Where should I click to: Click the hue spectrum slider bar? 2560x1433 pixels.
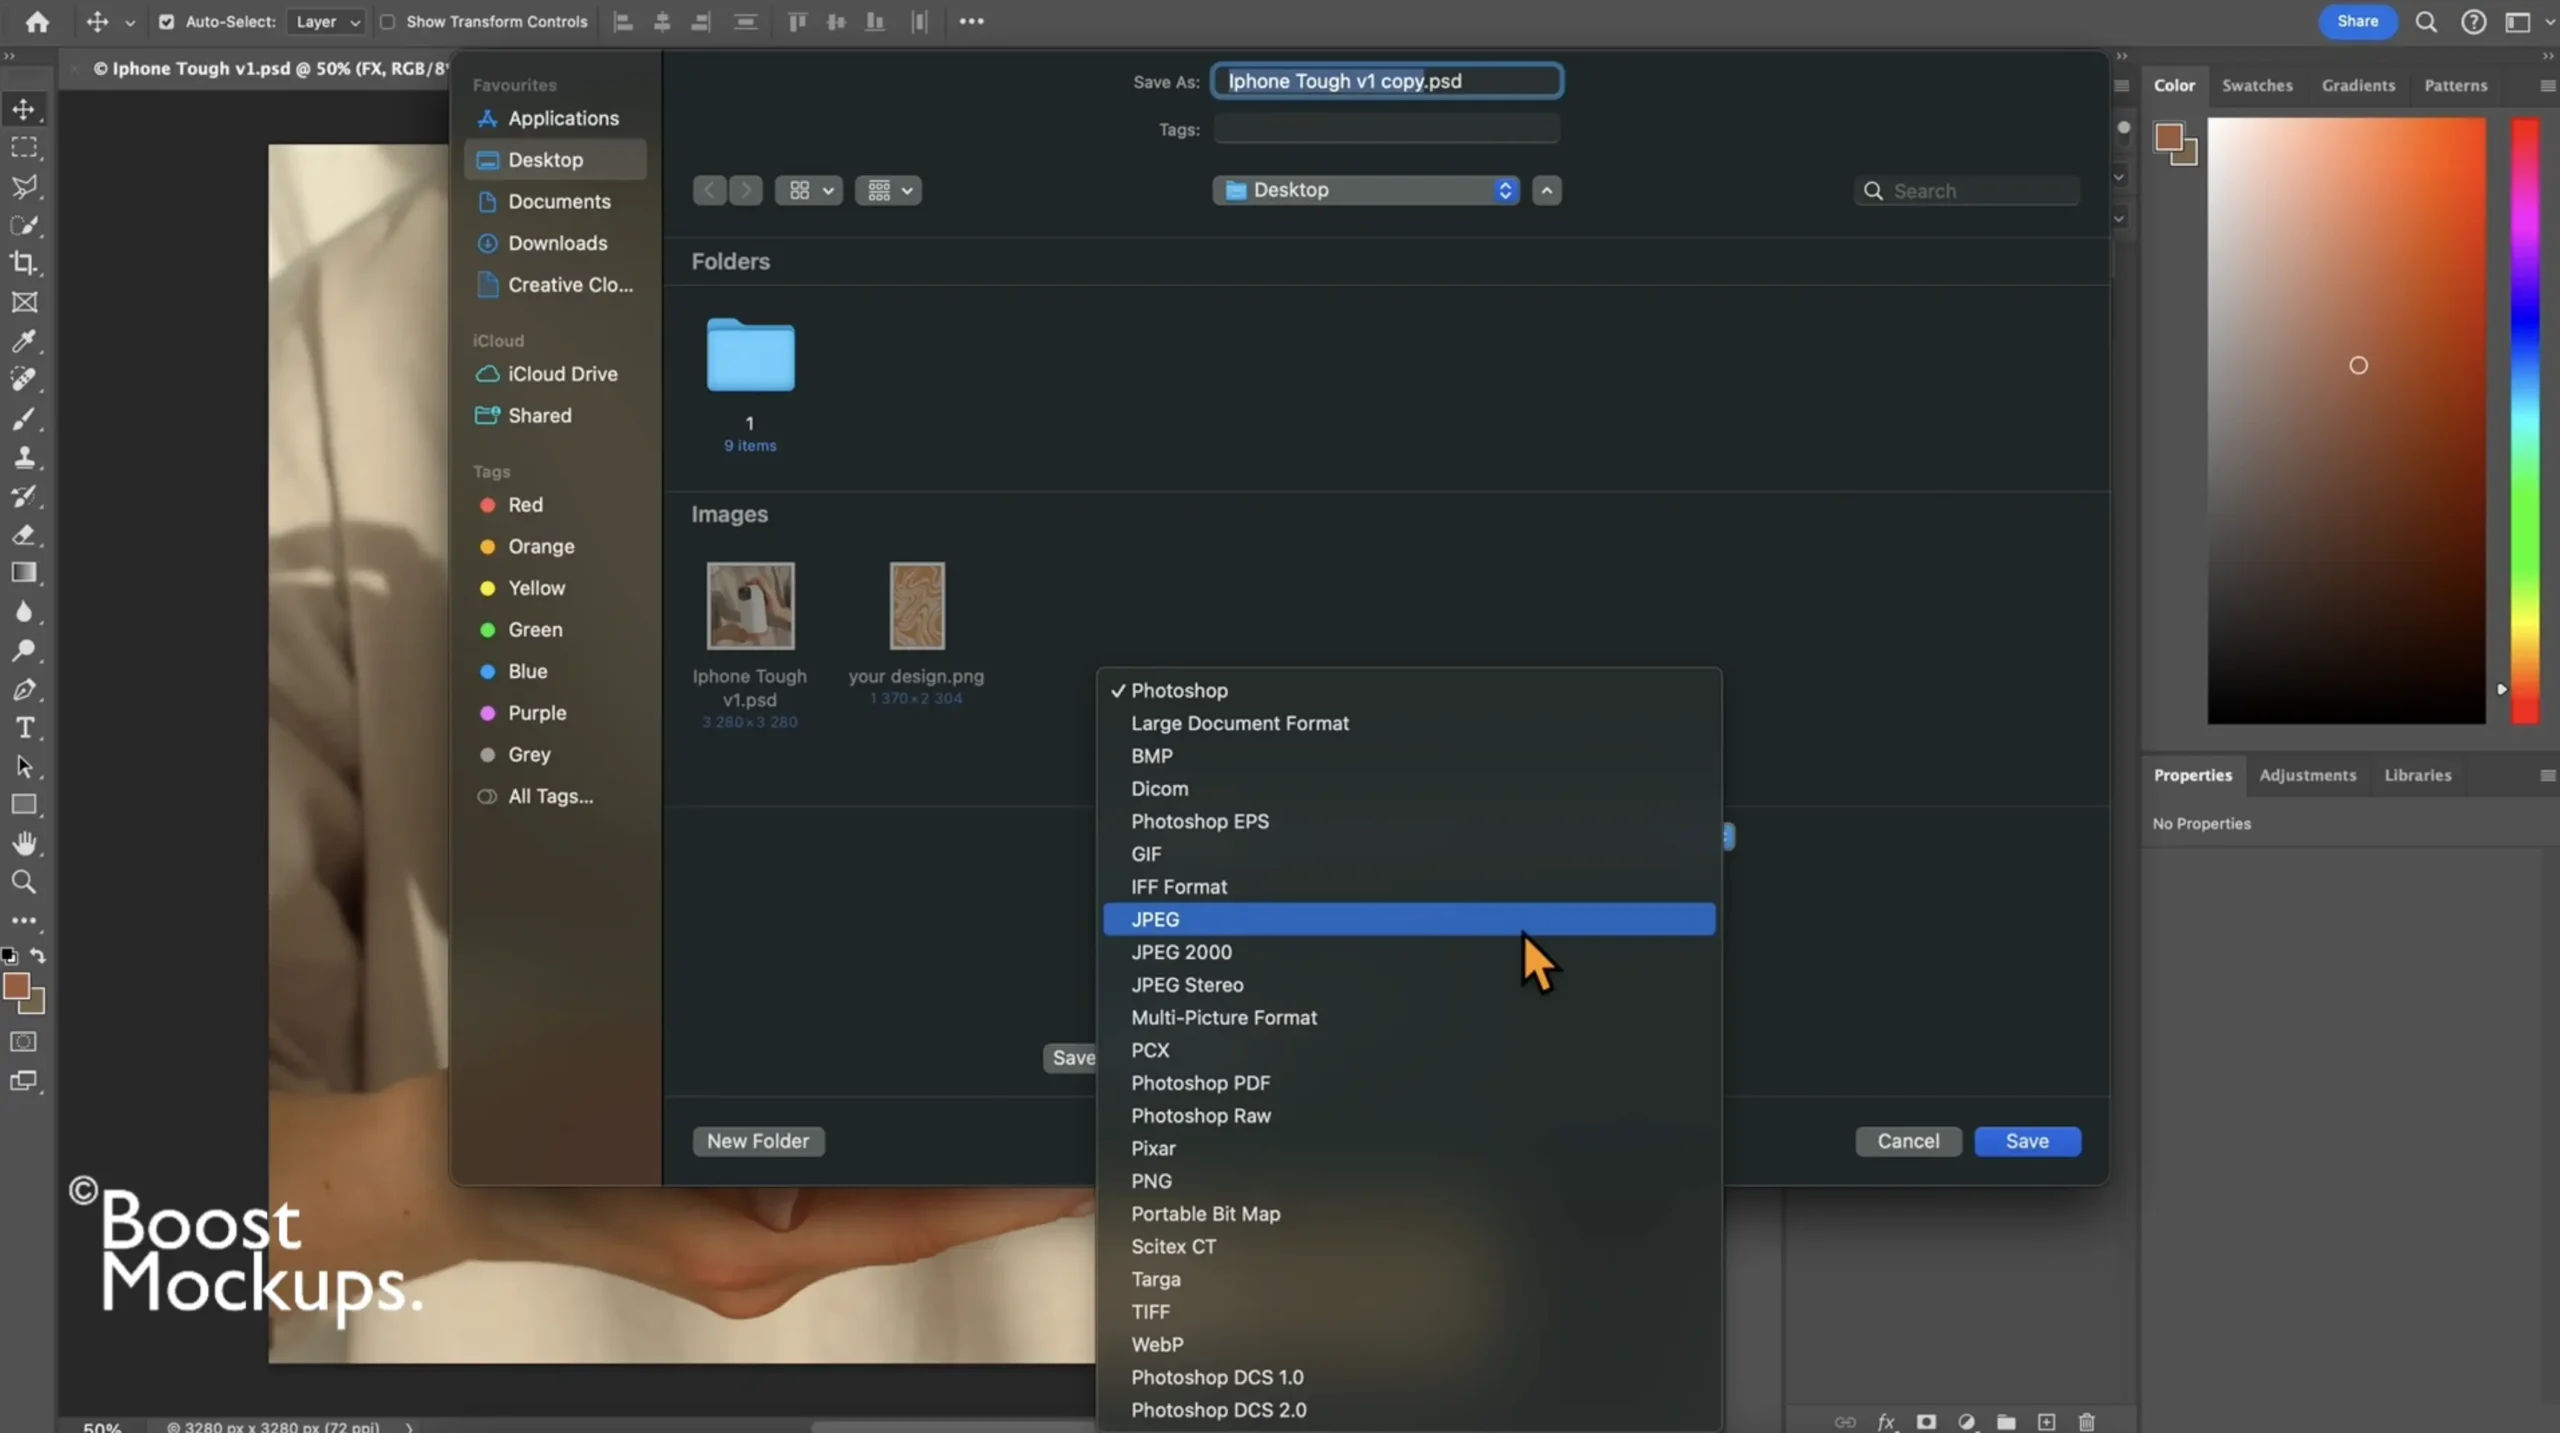tap(2525, 420)
